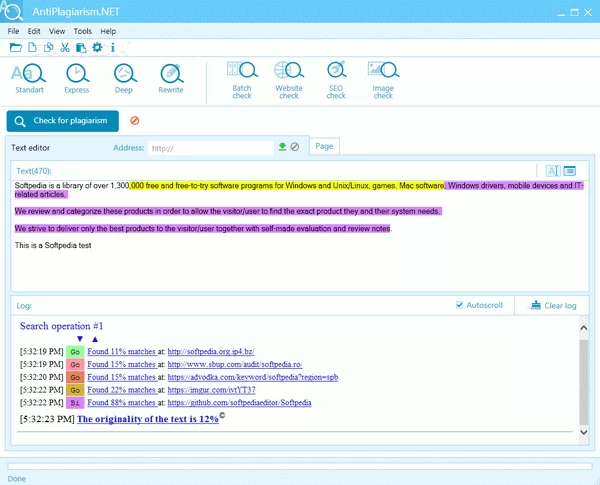The image size is (600, 485).
Task: Create new document with blank page icon
Action: click(x=33, y=47)
